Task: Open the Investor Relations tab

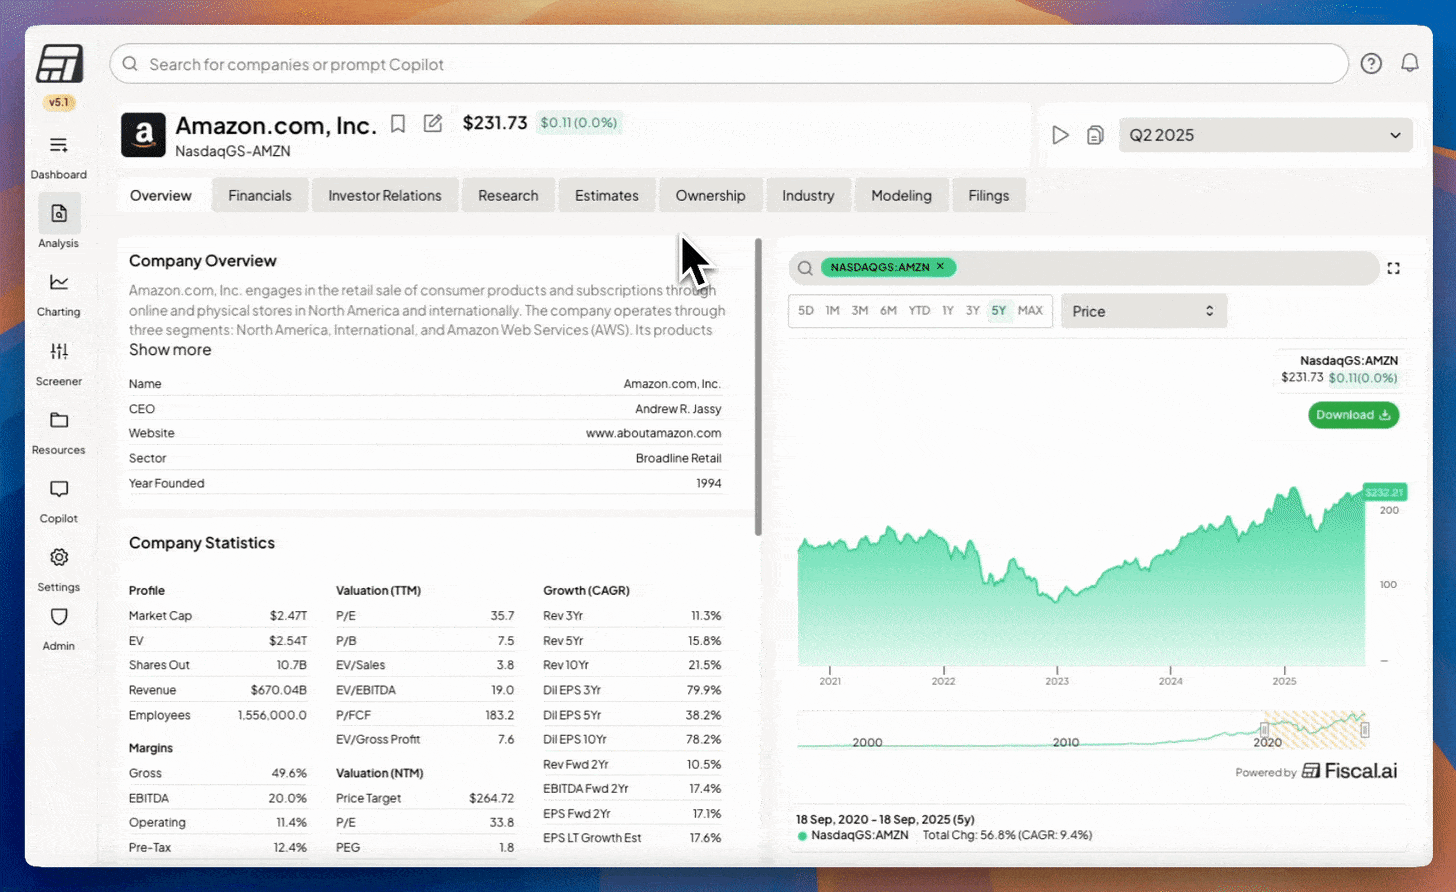Action: [x=385, y=196]
